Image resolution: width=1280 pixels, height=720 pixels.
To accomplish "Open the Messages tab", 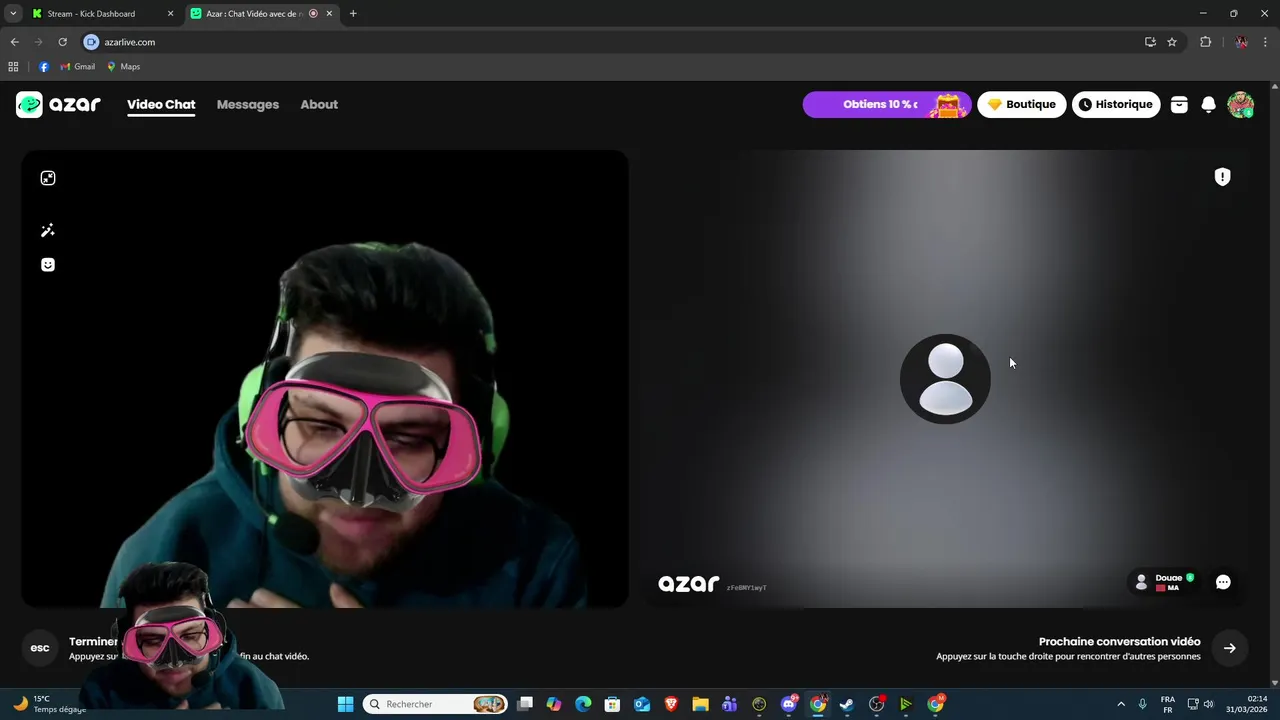I will [x=248, y=104].
